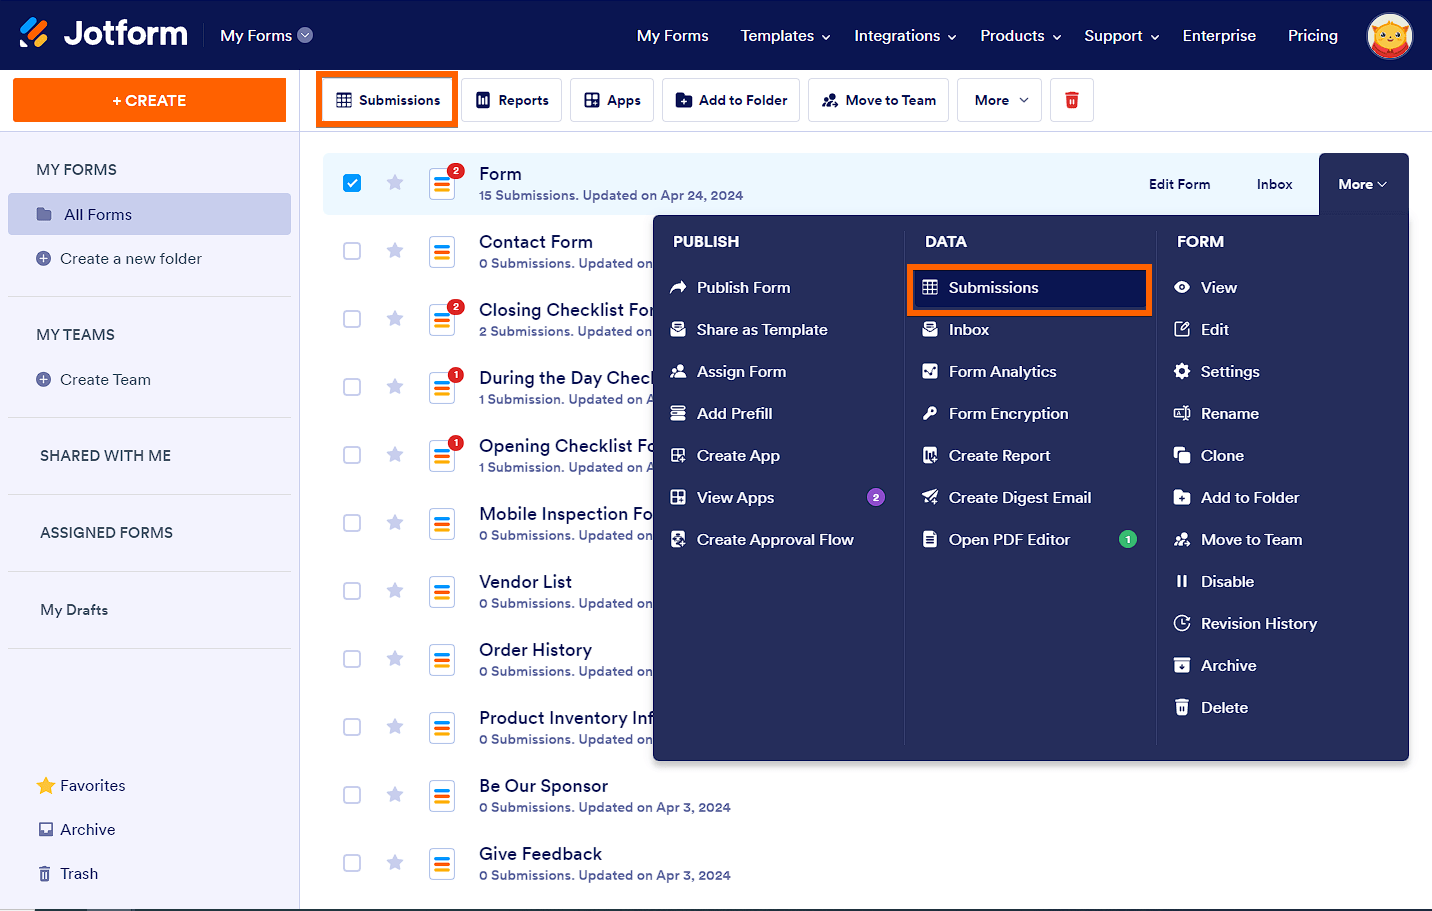Viewport: 1432px width, 911px height.
Task: Click the red trash delete icon in toolbar
Action: [1072, 100]
